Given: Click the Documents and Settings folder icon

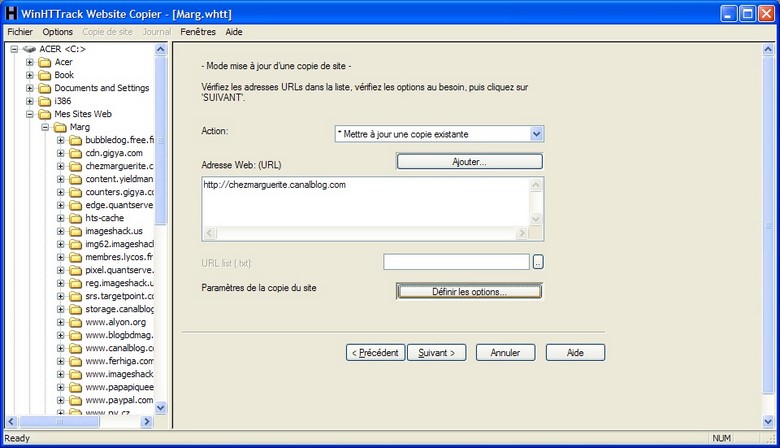Looking at the screenshot, I should (45, 88).
